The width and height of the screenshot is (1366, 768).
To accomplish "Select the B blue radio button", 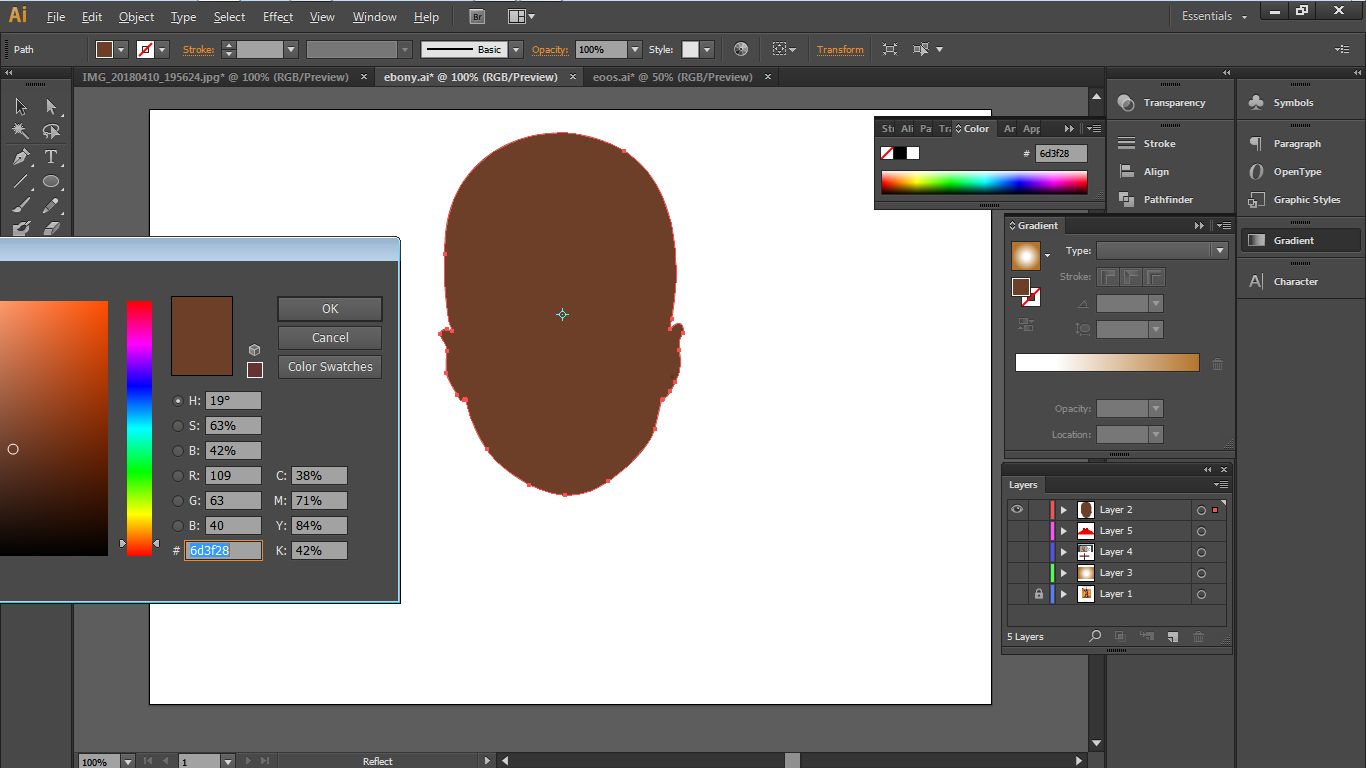I will click(x=178, y=526).
